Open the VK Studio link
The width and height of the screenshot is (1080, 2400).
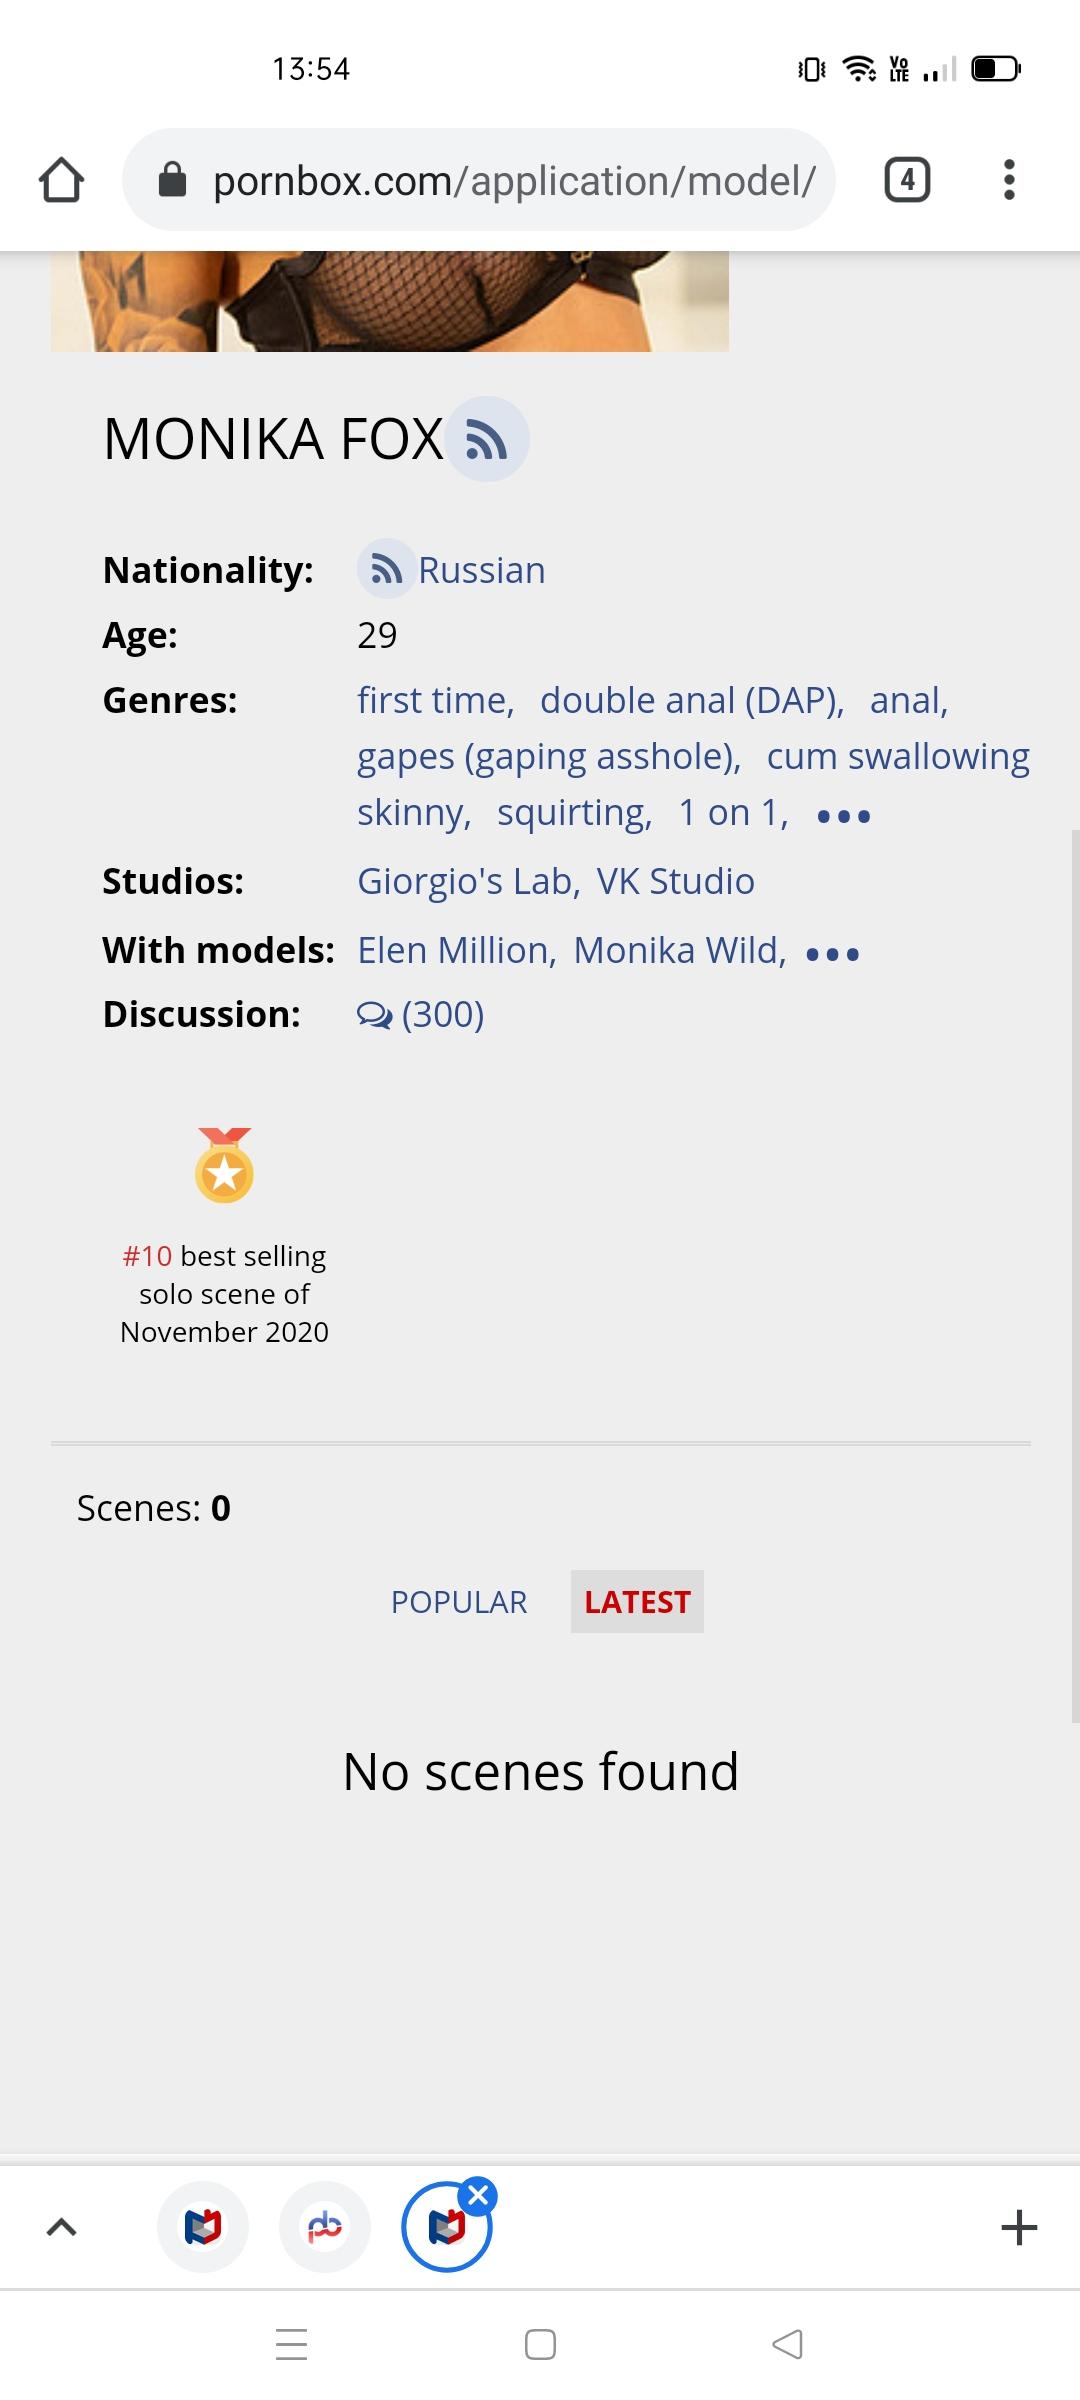pyautogui.click(x=676, y=881)
